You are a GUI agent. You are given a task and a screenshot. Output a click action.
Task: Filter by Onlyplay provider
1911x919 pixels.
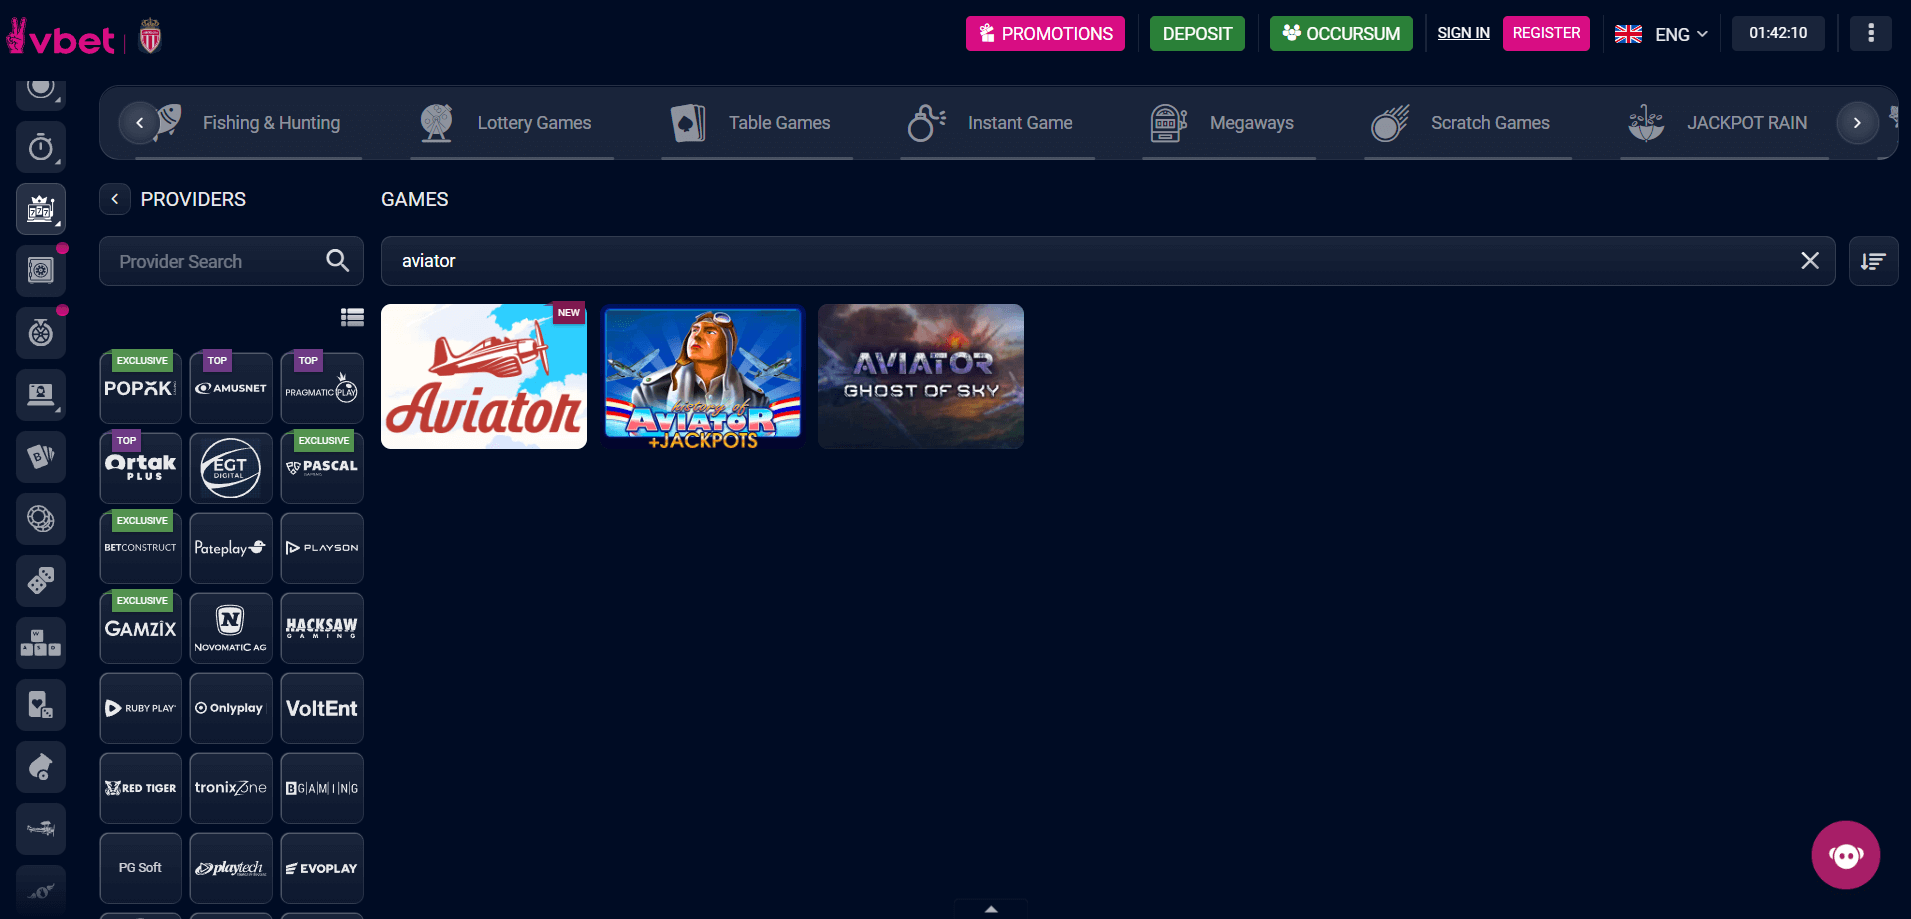pyautogui.click(x=231, y=708)
